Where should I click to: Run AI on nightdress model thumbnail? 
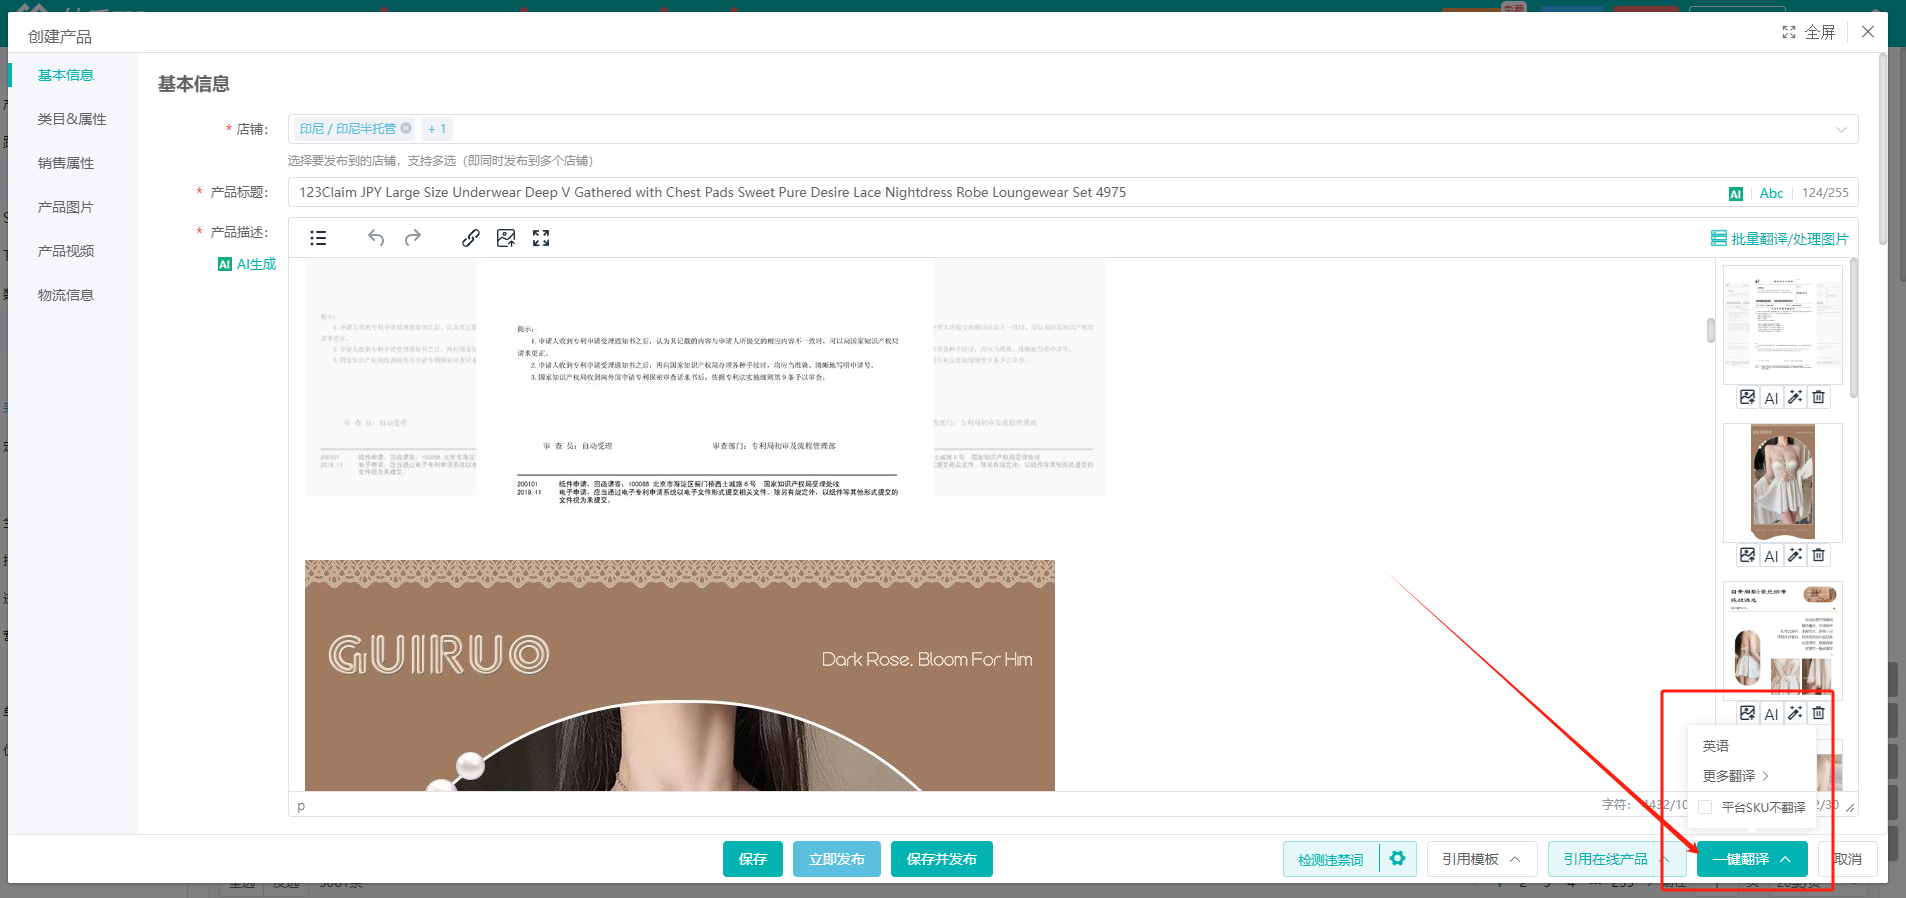(1771, 555)
